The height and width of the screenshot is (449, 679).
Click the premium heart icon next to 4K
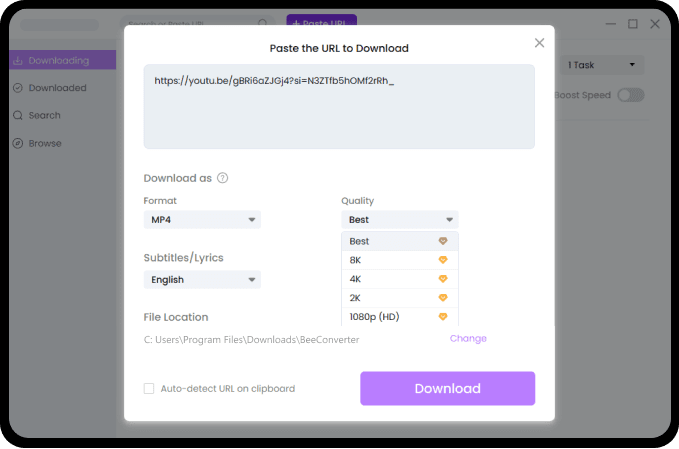point(443,279)
